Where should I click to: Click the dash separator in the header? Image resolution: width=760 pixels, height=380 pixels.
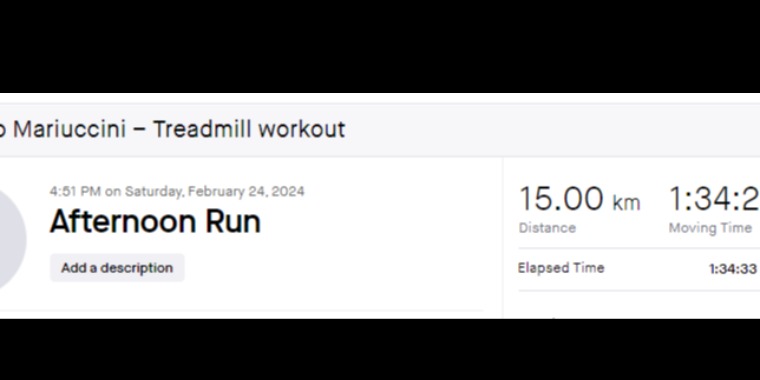click(x=140, y=130)
